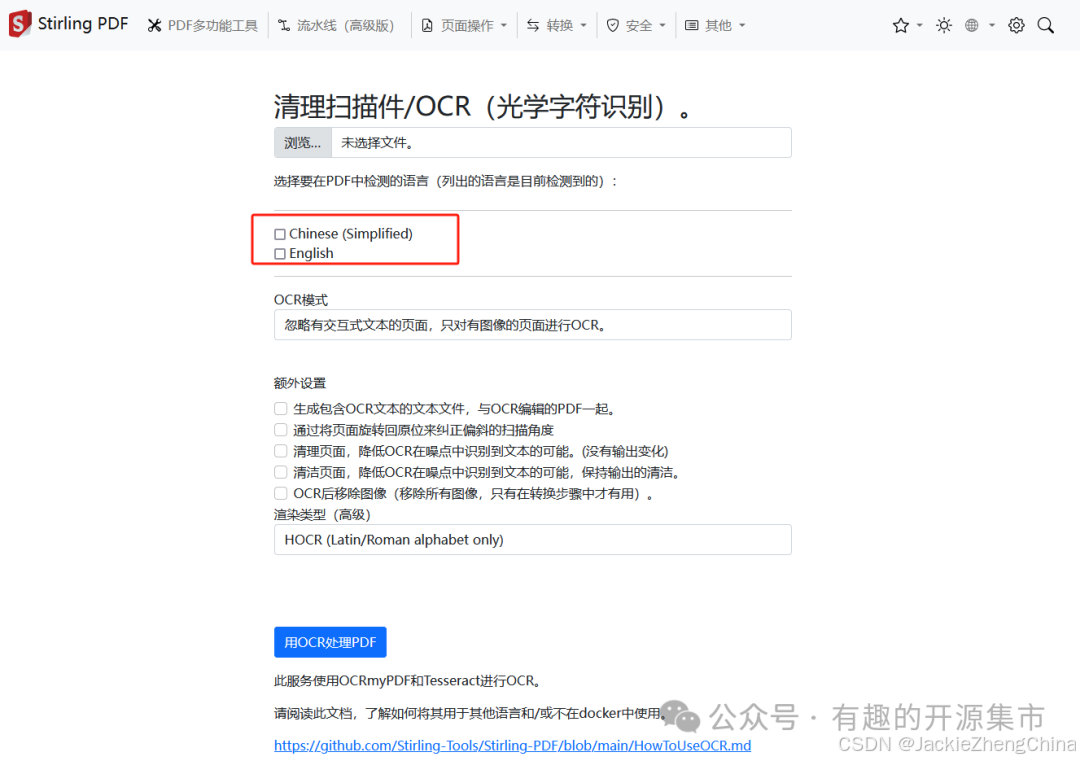Enable the English language checkbox
The width and height of the screenshot is (1080, 761).
[280, 253]
